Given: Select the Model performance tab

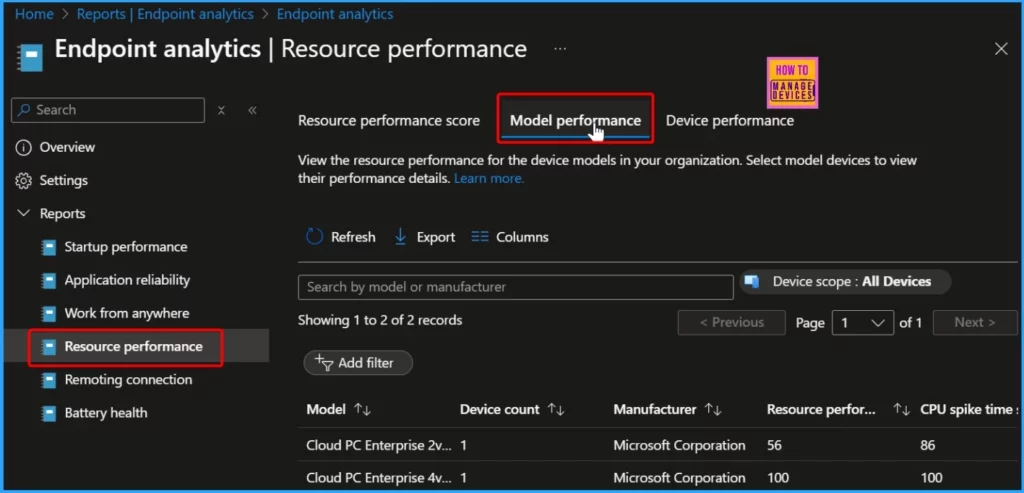Looking at the screenshot, I should [x=575, y=121].
